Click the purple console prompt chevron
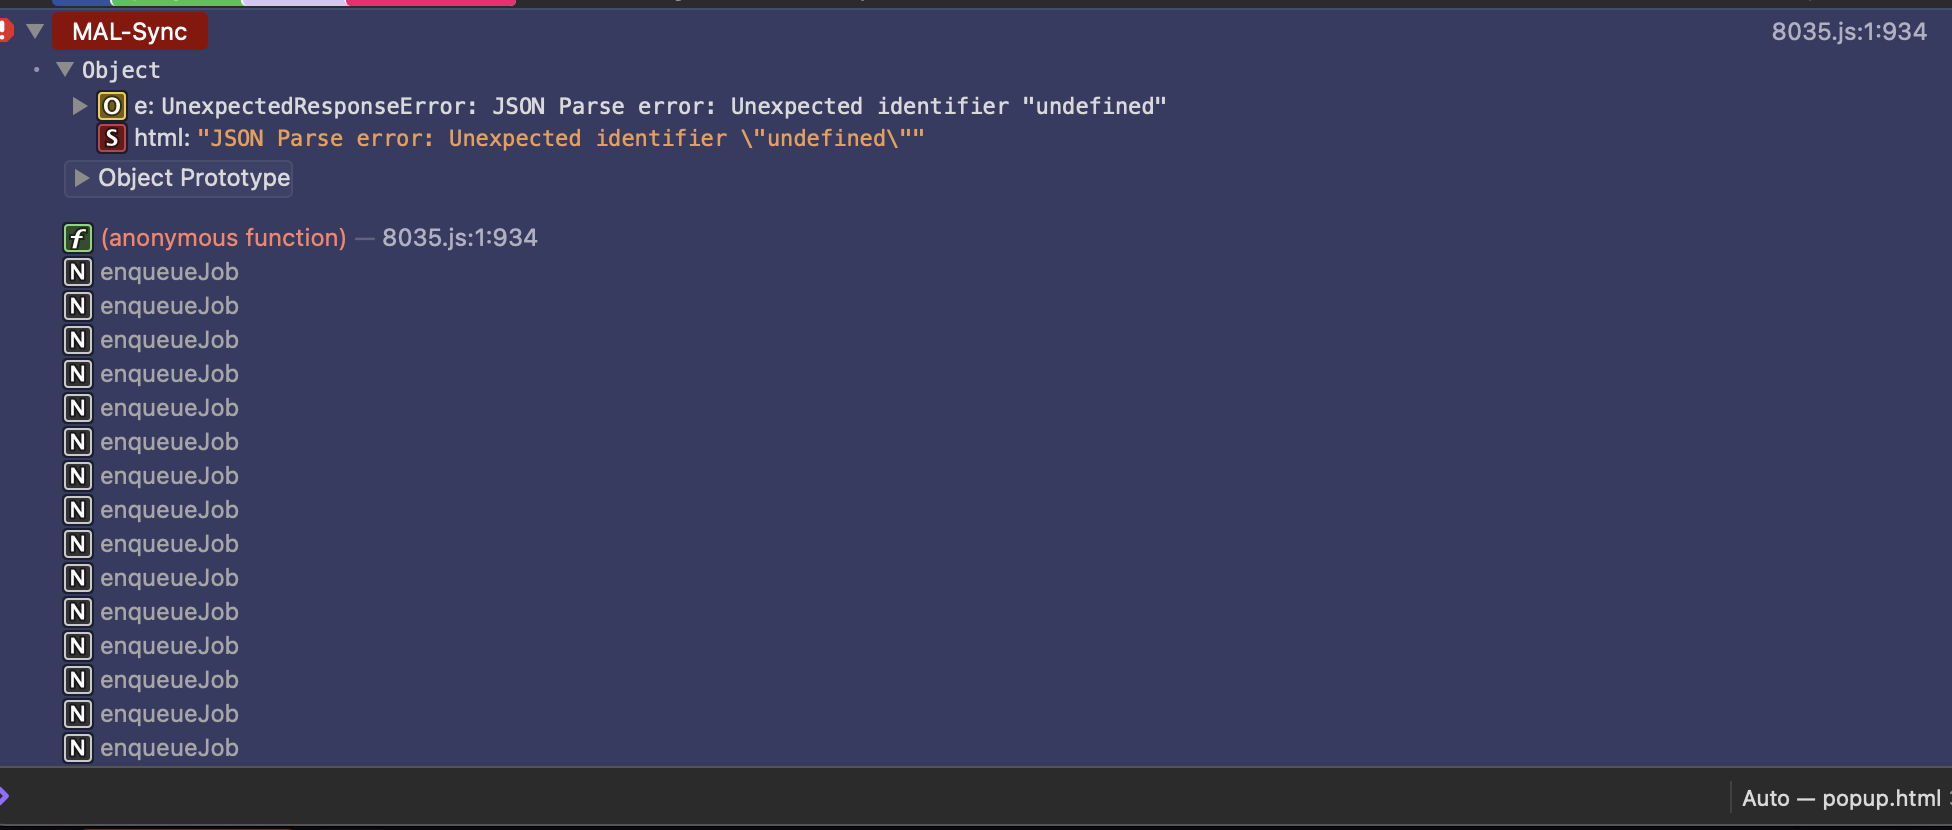Screen dimensions: 1952x830 point(4,797)
